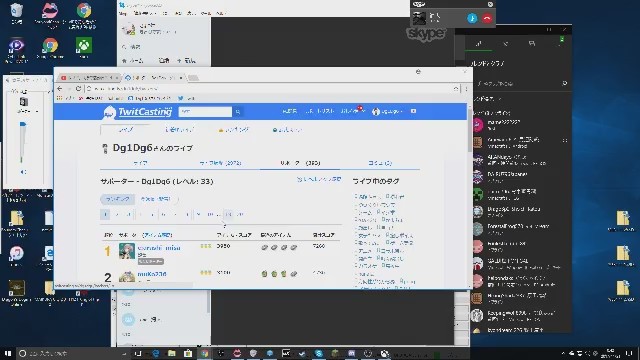Switch to the second pill next to ranking

pos(156,199)
